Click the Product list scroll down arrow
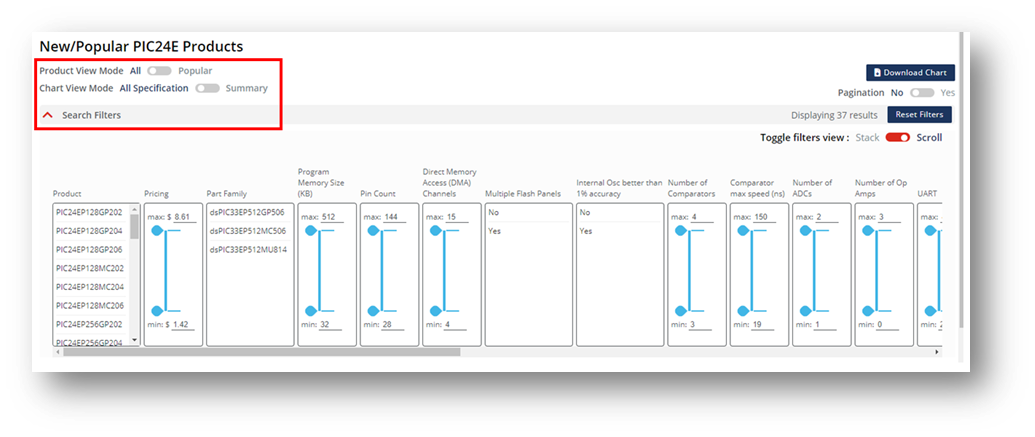 click(x=134, y=341)
